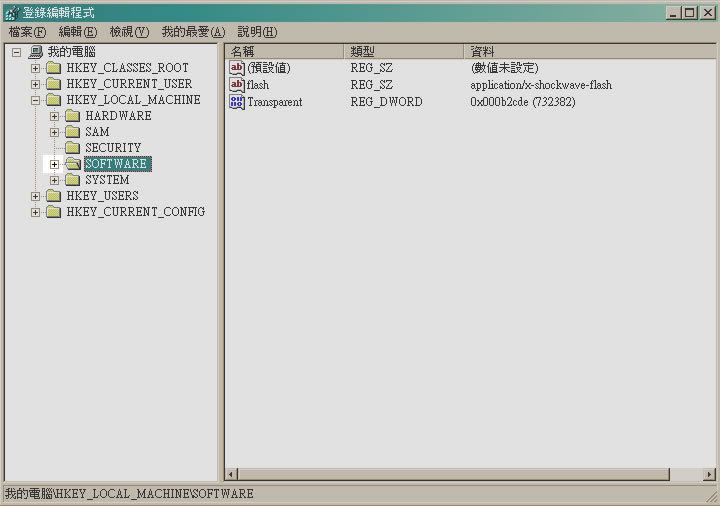Expand the SYSTEM key

pos(54,180)
